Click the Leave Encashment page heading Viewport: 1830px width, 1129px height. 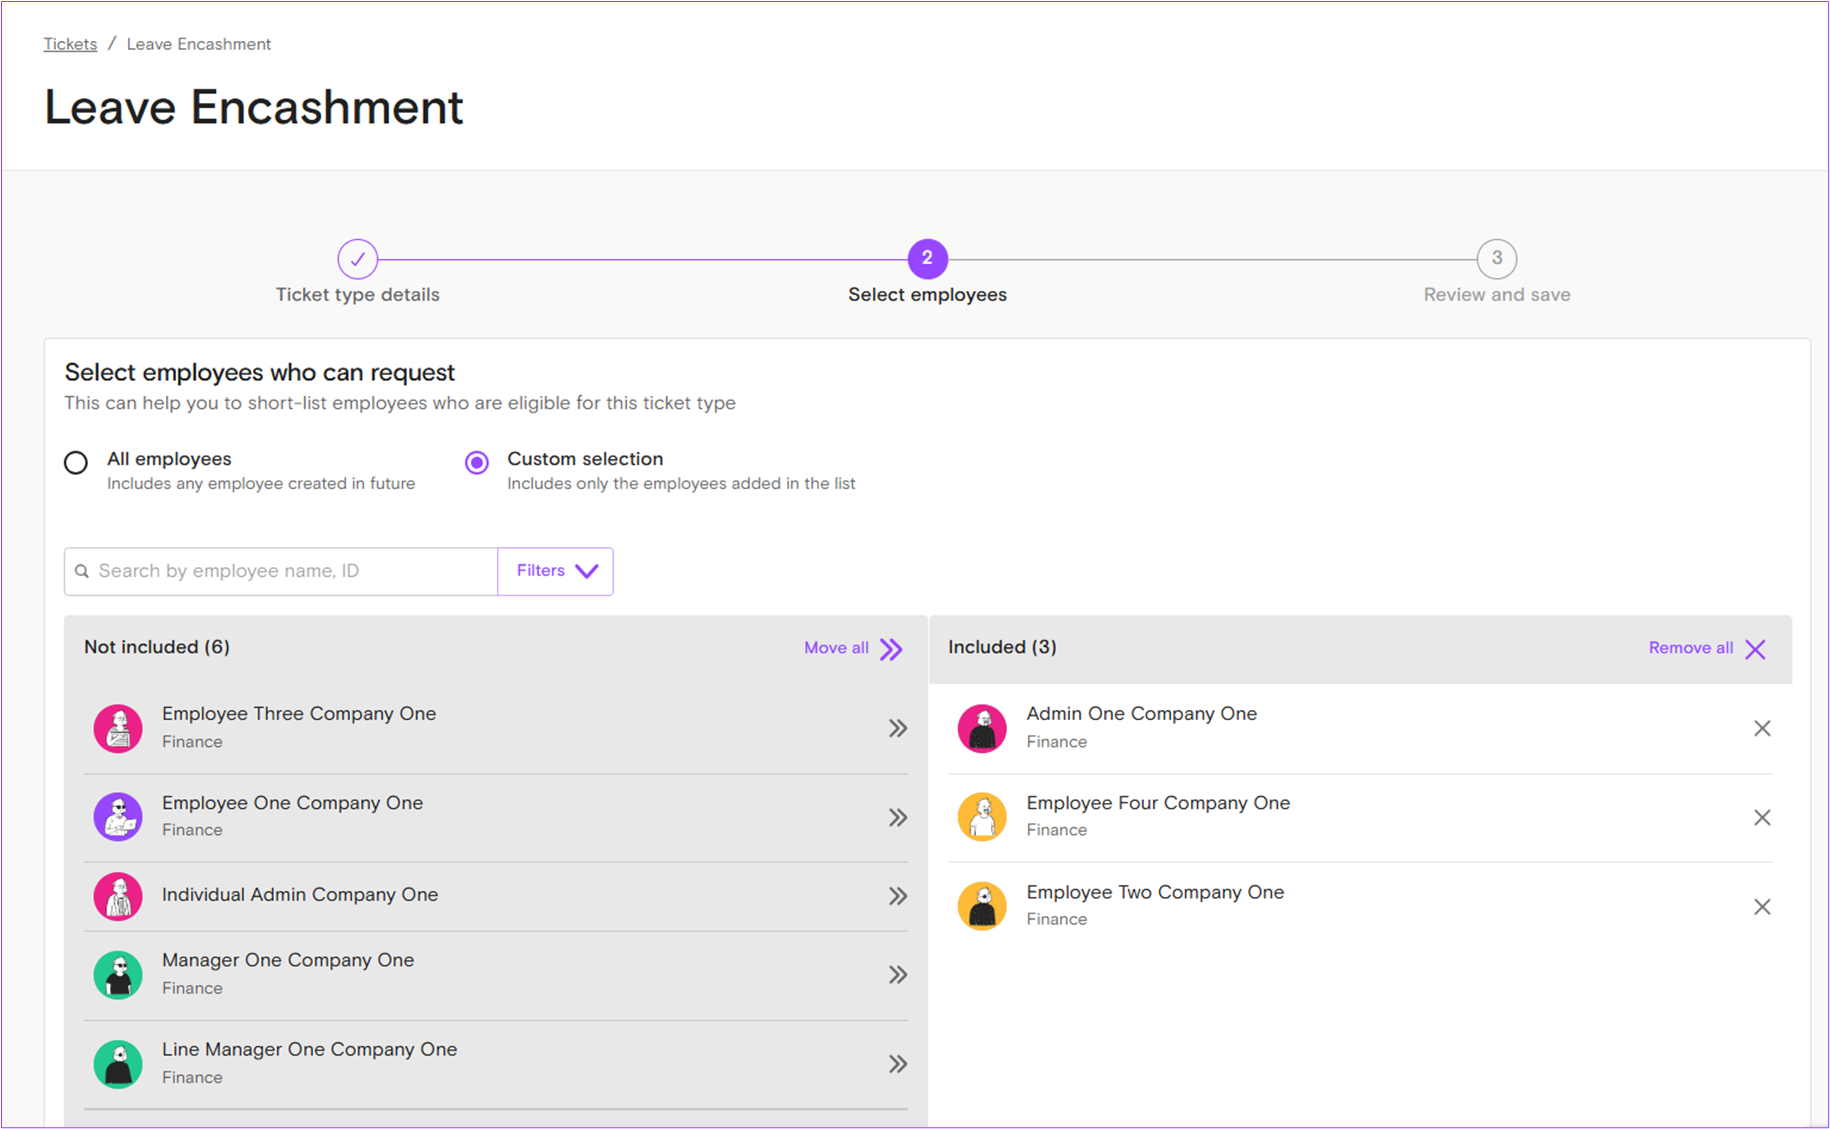pos(254,107)
